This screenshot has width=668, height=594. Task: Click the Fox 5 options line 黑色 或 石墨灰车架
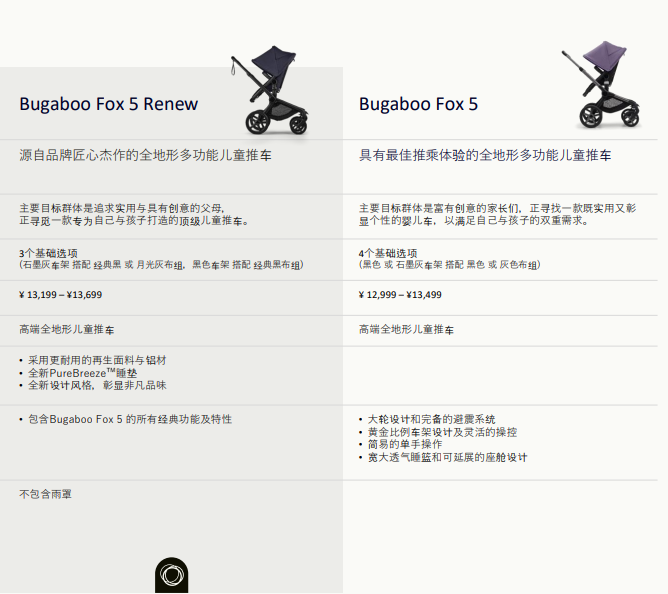(x=449, y=265)
